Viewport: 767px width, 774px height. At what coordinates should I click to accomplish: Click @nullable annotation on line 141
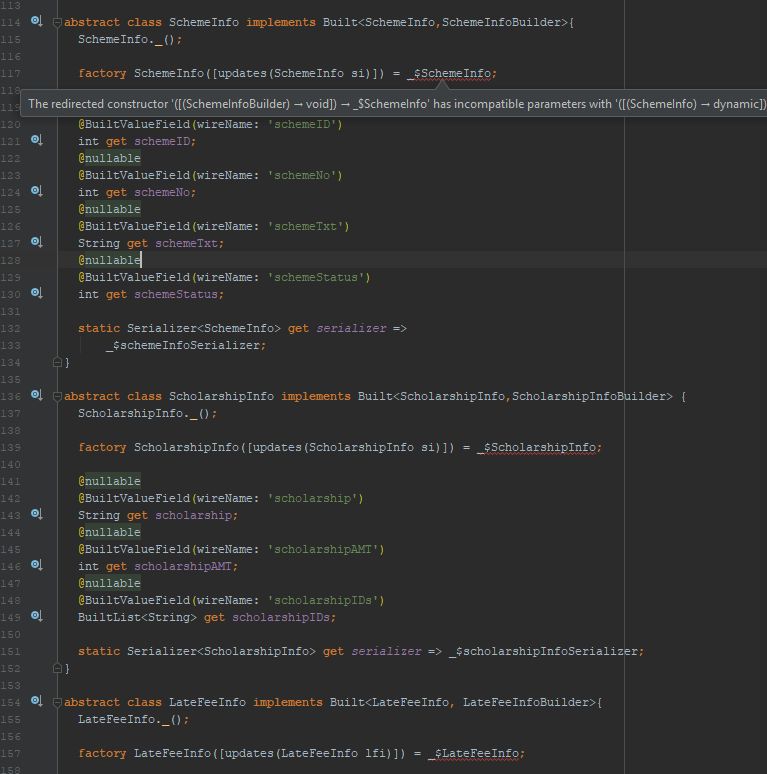tap(109, 481)
